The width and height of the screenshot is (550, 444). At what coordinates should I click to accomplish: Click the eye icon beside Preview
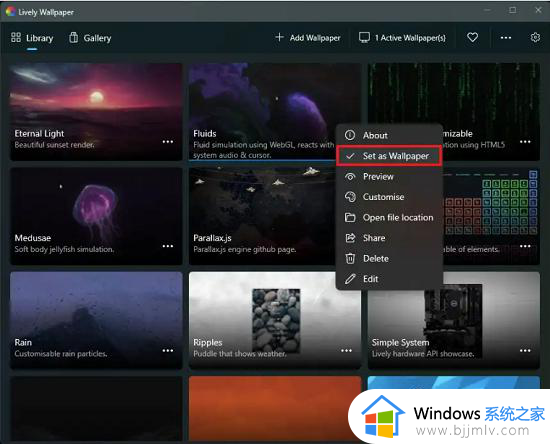pos(350,176)
